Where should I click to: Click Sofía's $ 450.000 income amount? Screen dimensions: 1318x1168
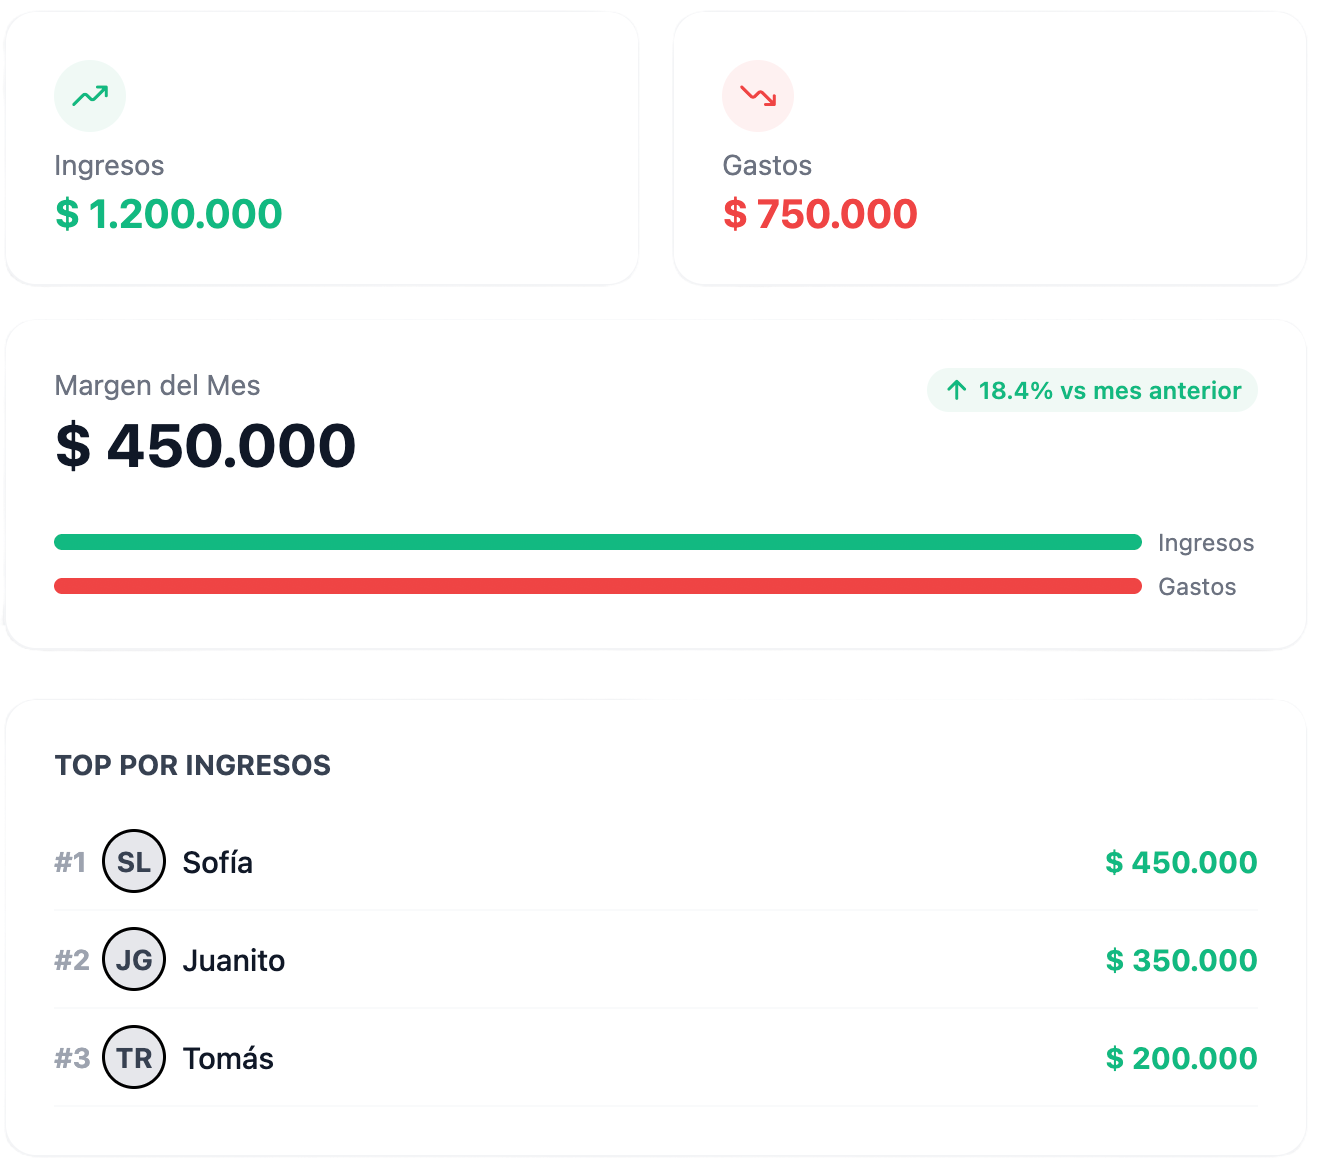[1181, 862]
